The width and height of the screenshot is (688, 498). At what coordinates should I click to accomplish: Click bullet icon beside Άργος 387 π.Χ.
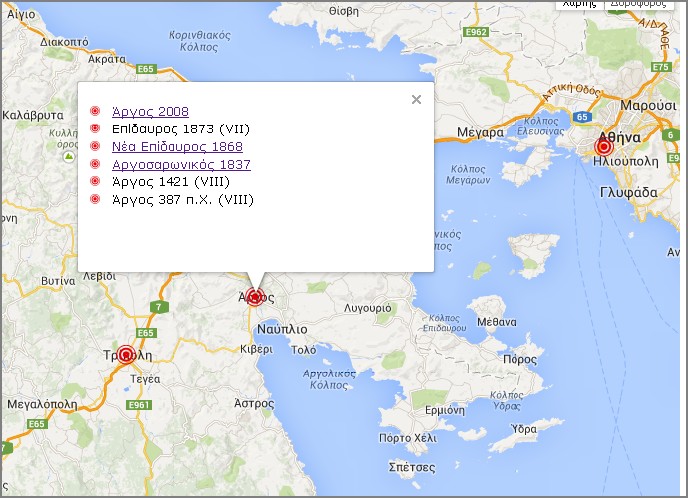pos(95,199)
